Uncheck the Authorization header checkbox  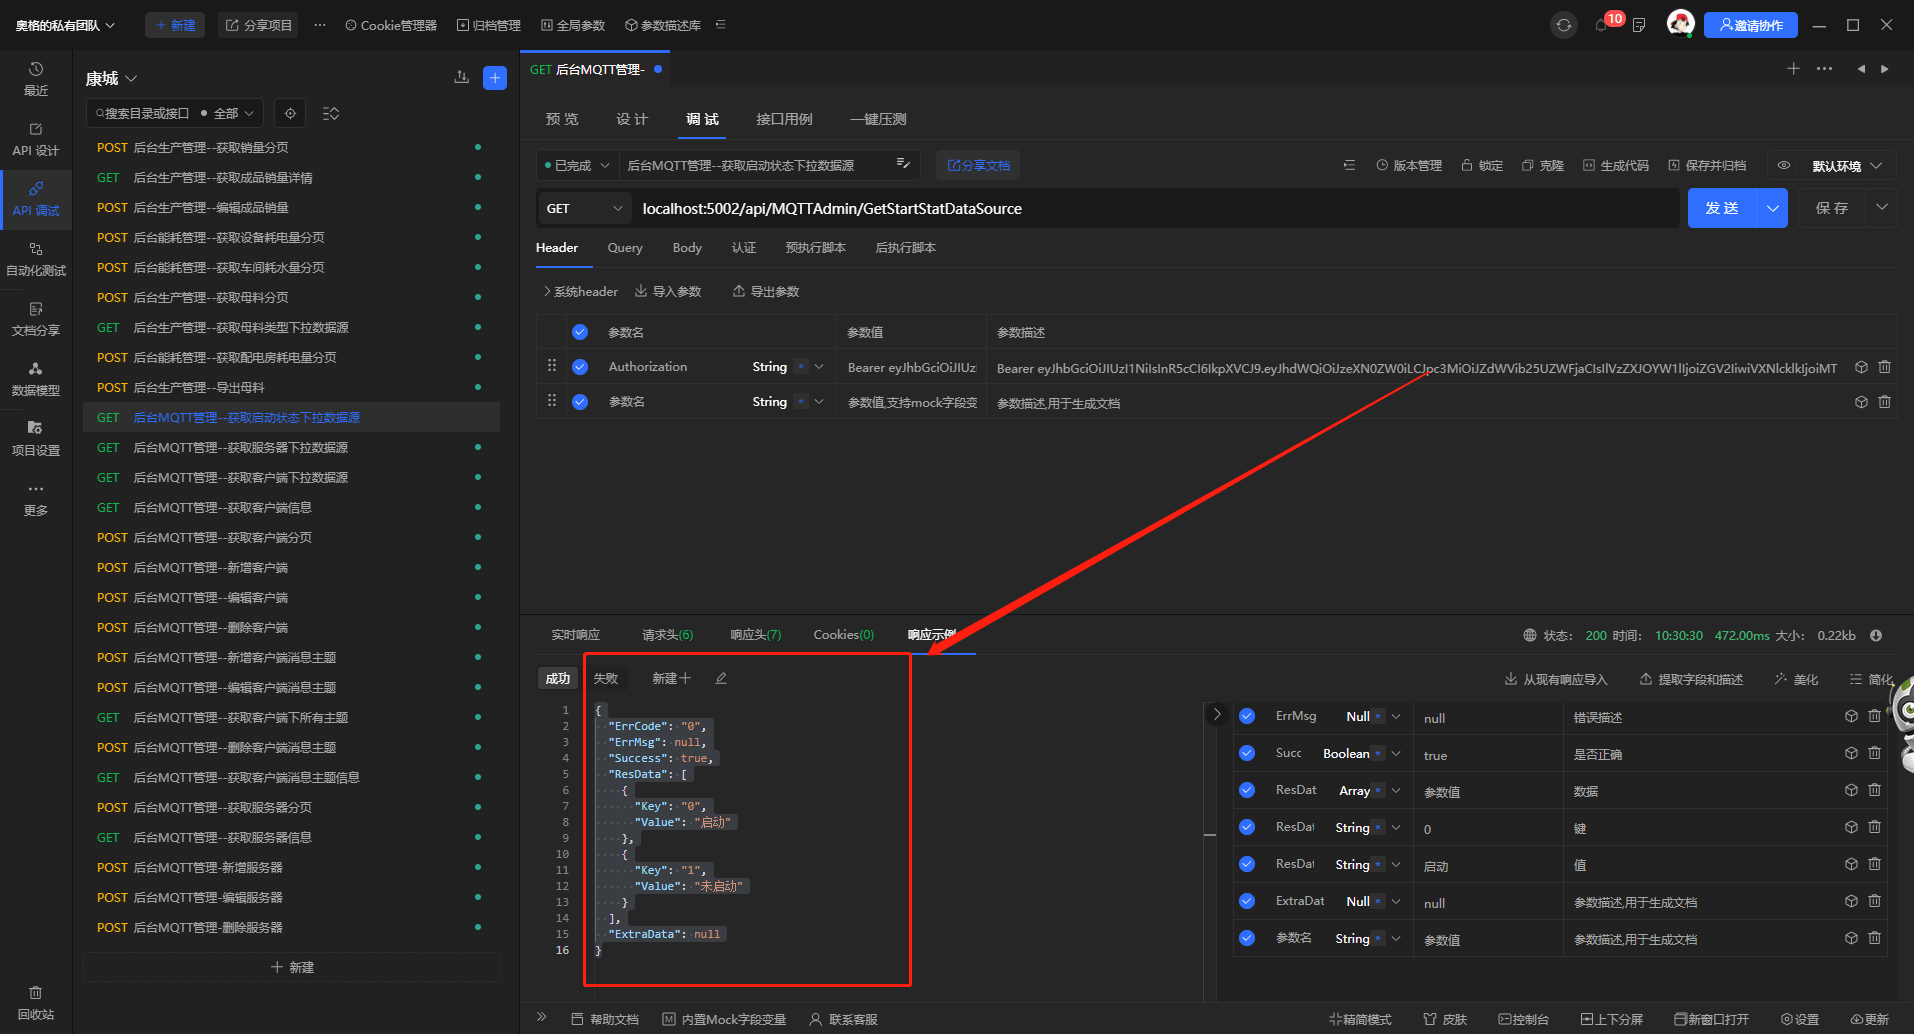580,367
